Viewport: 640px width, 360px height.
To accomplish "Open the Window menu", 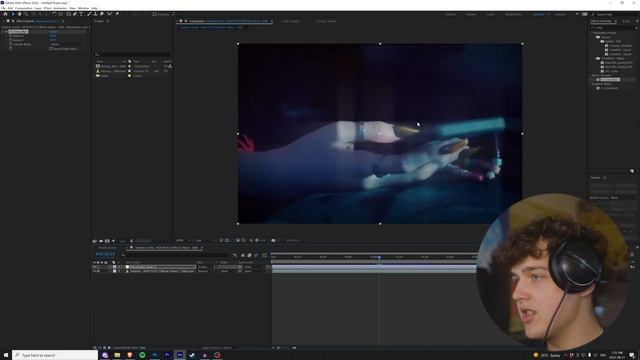I will pyautogui.click(x=83, y=8).
